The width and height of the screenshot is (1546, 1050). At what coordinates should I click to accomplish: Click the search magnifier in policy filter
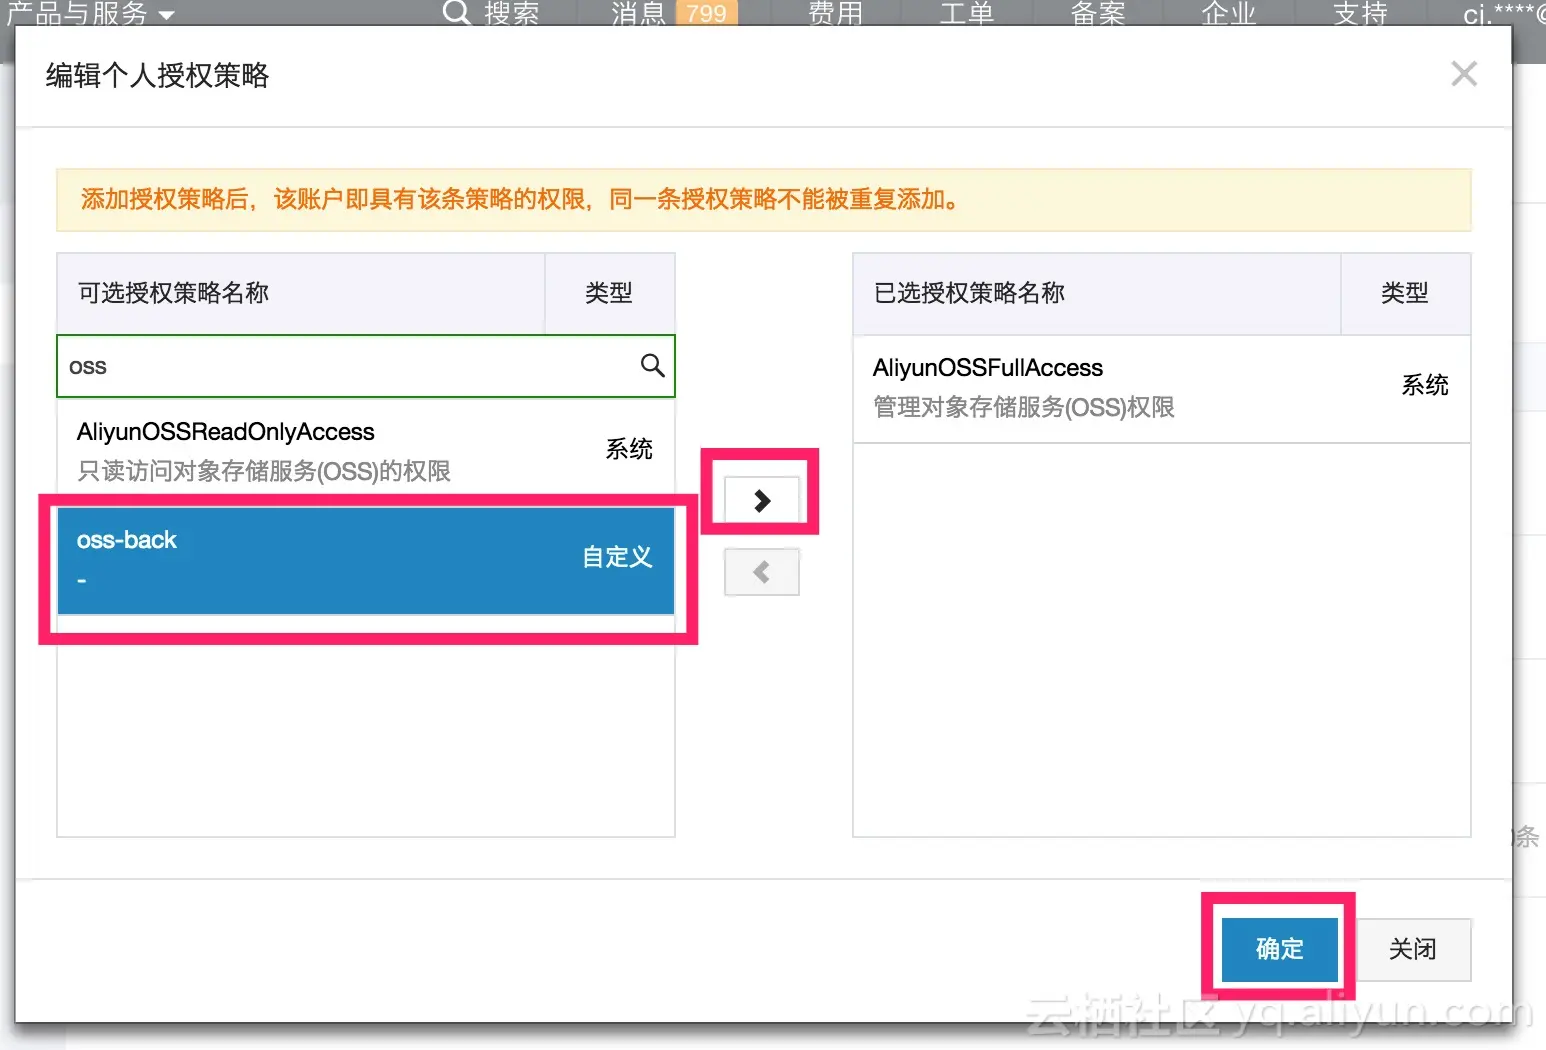coord(652,366)
